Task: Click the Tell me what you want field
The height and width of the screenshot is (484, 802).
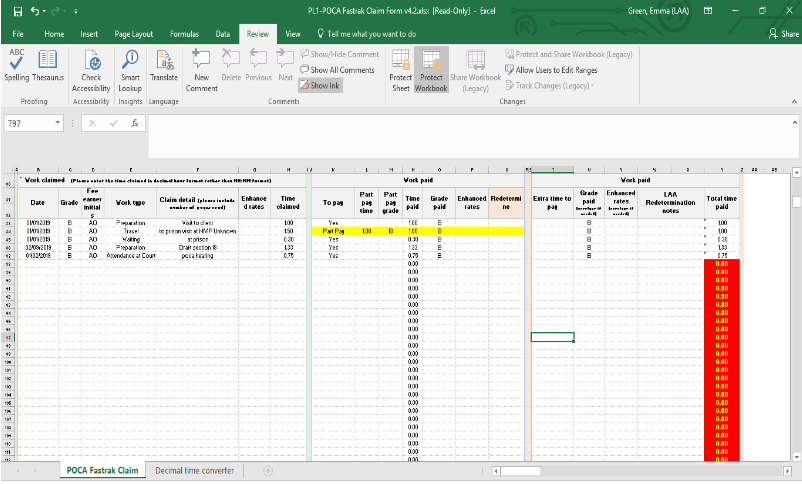Action: click(x=365, y=33)
